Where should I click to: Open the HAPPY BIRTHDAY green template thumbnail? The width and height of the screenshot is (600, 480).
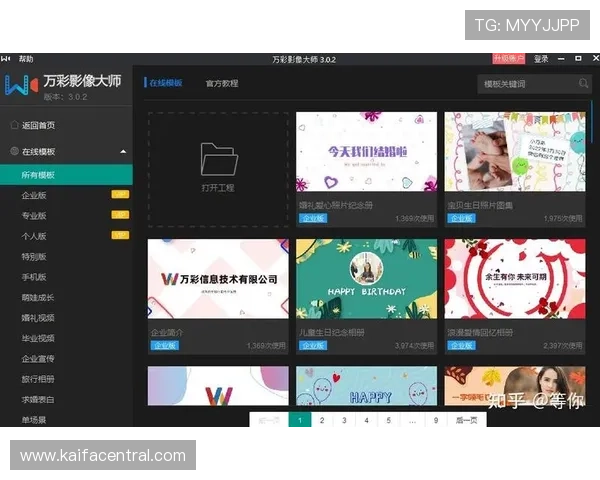(x=366, y=279)
